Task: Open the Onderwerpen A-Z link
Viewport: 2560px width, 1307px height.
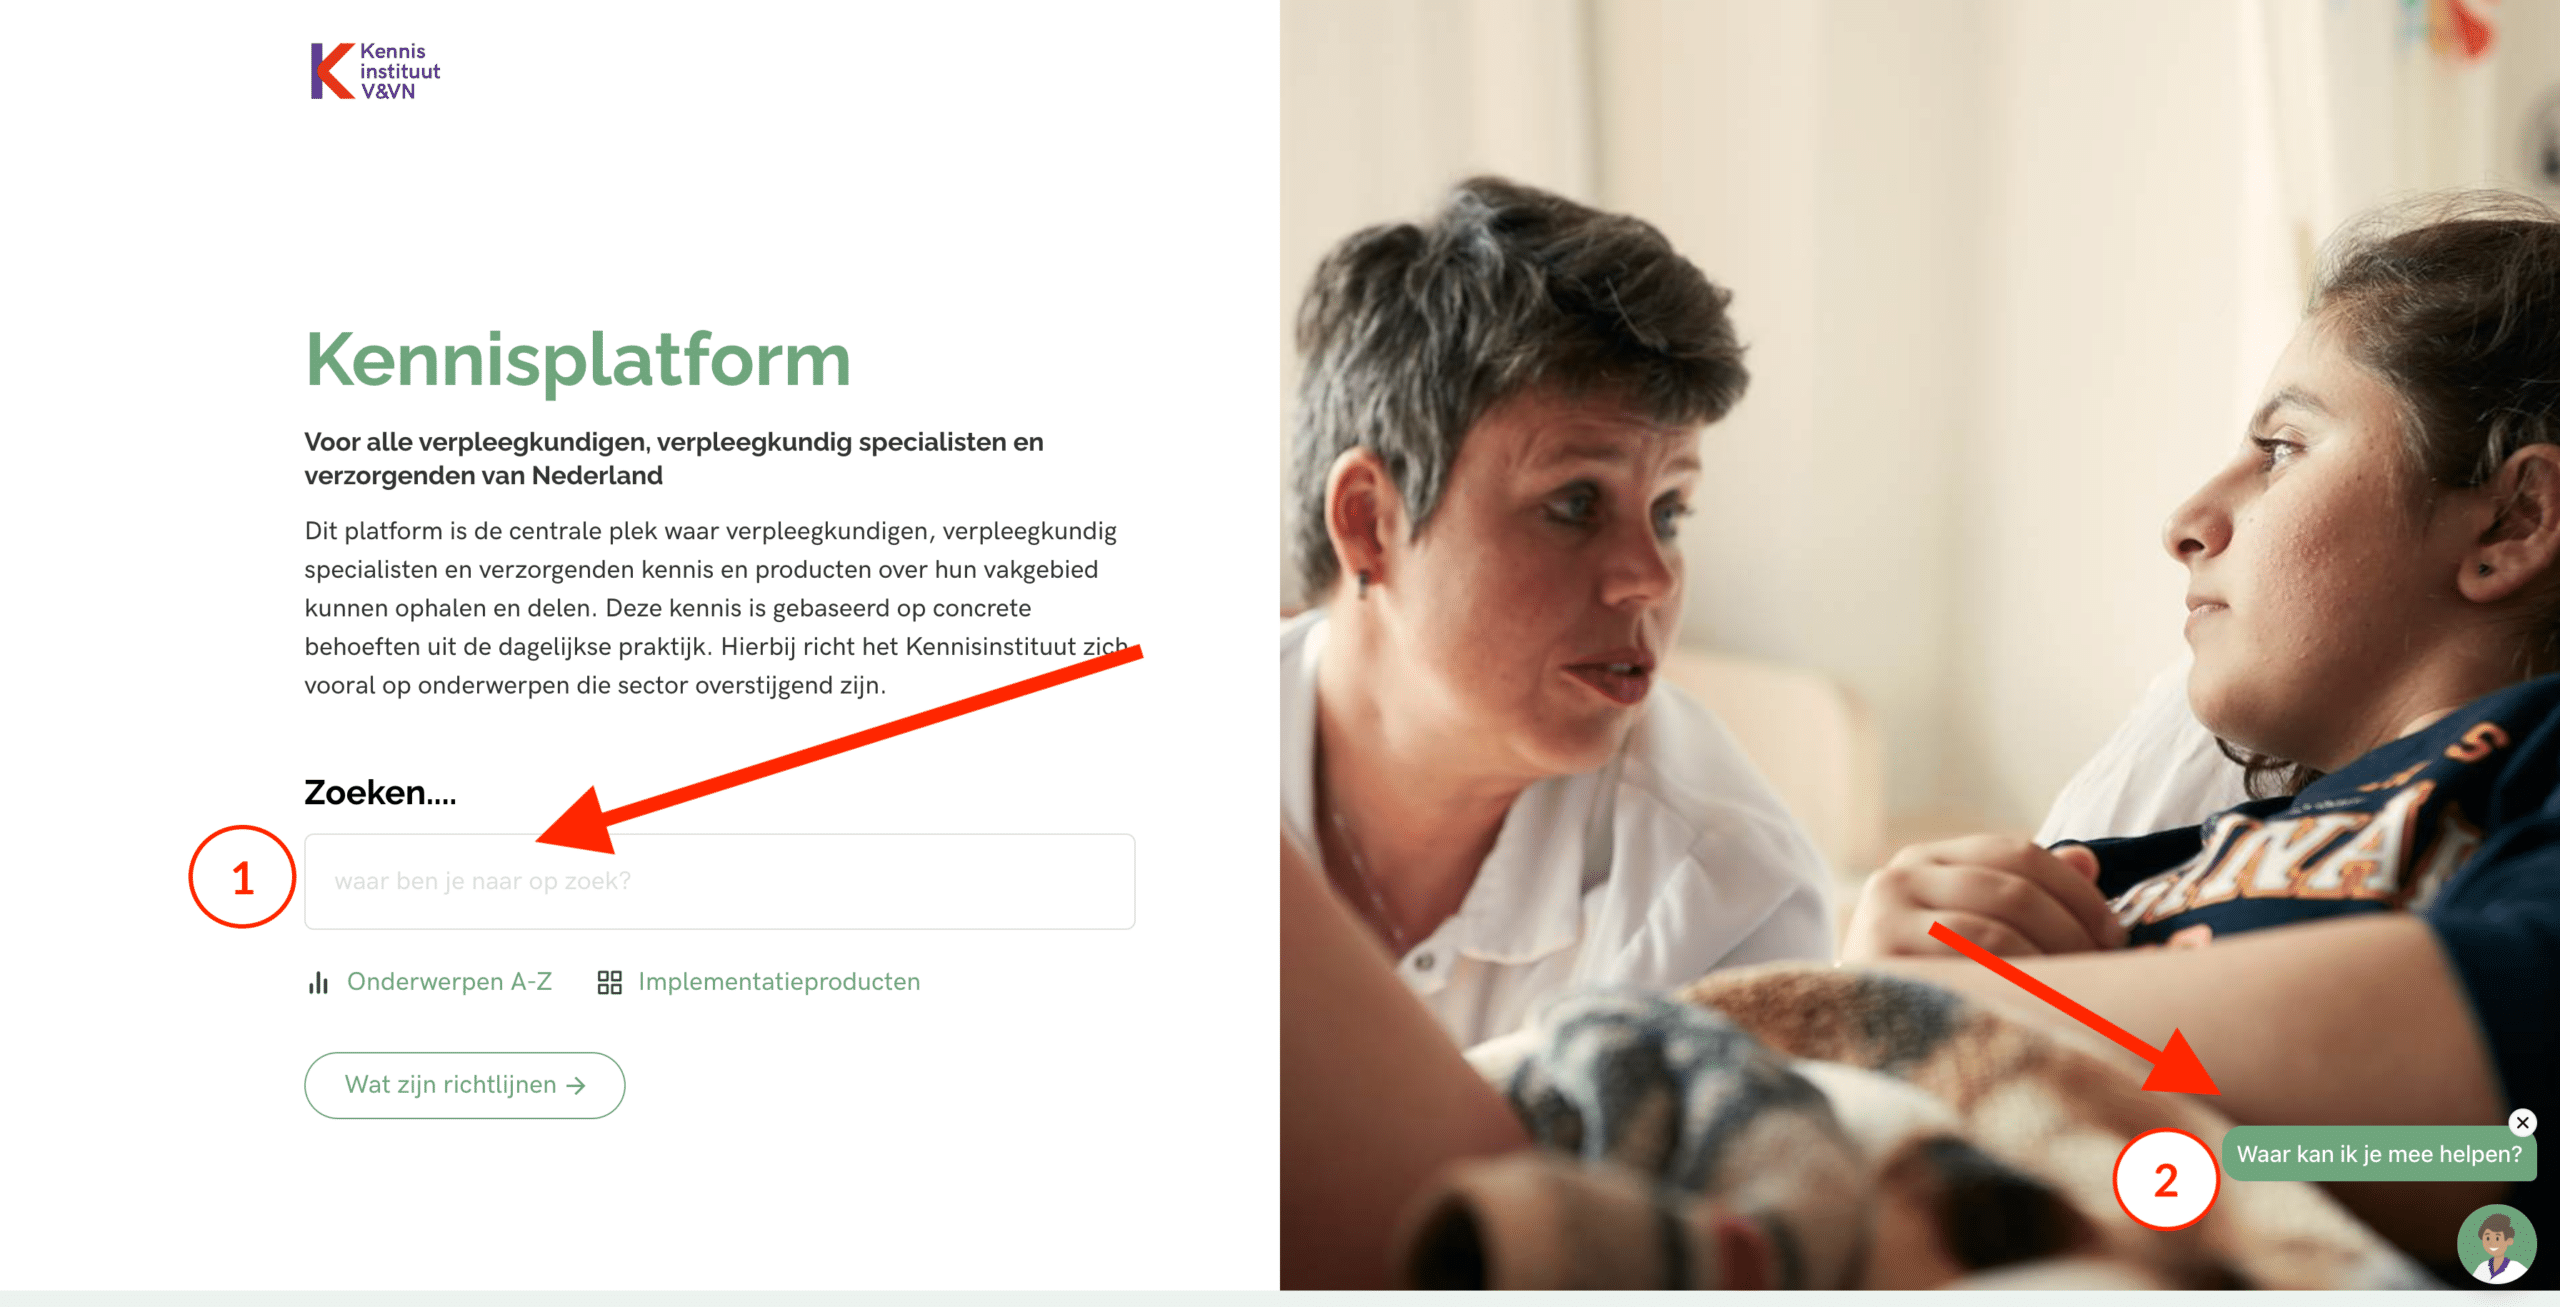Action: click(x=449, y=982)
